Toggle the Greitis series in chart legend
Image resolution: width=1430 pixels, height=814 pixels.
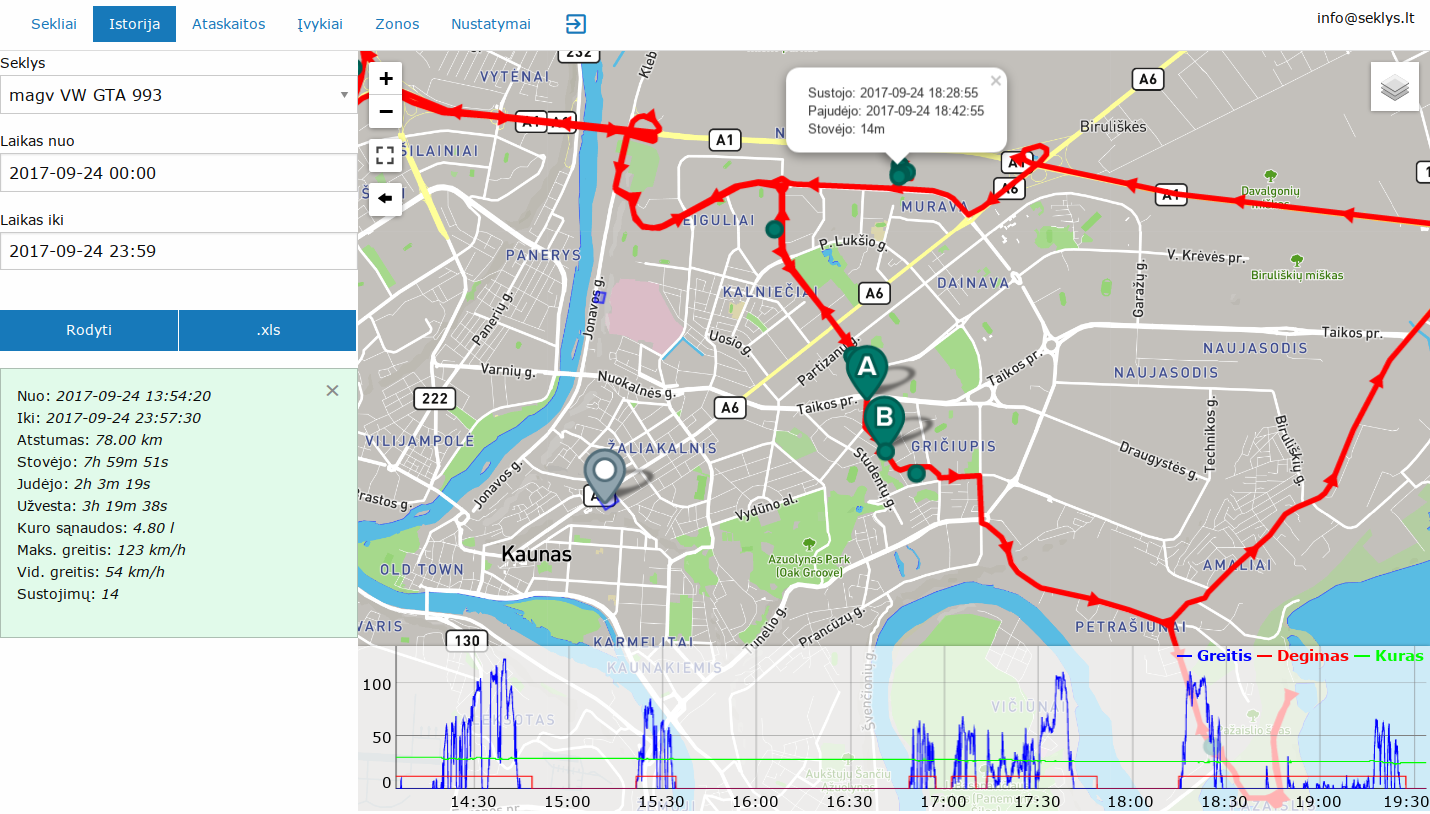(x=1214, y=656)
